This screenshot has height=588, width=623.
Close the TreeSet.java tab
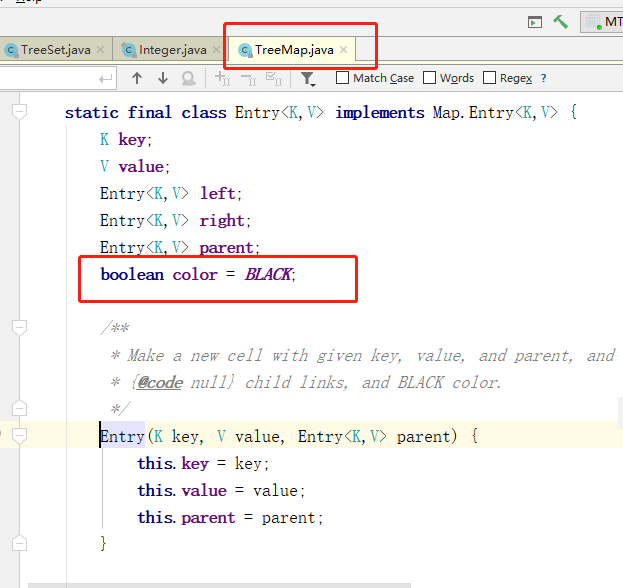[101, 50]
